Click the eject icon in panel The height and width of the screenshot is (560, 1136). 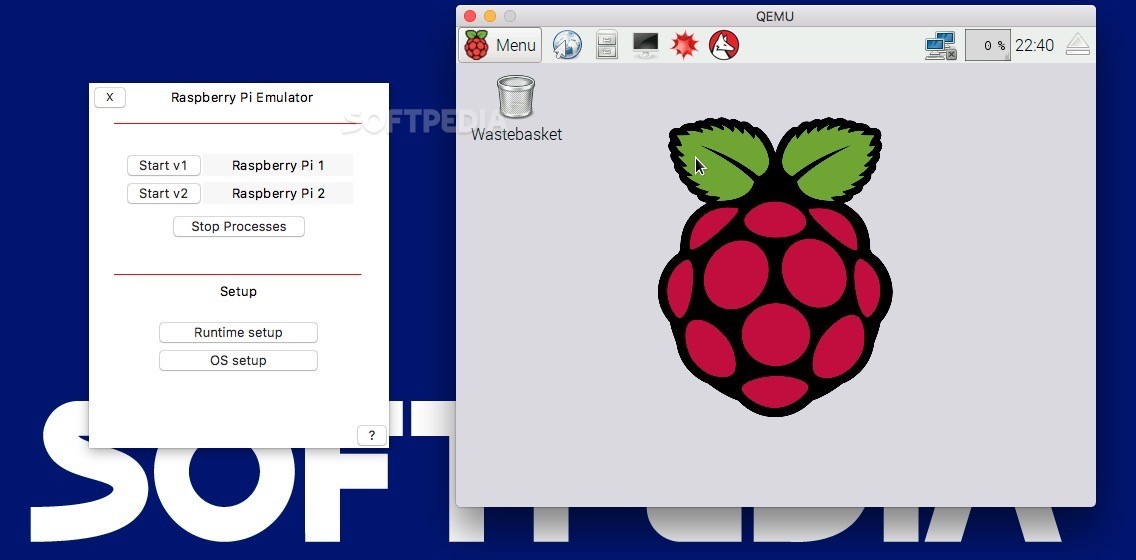(1077, 45)
